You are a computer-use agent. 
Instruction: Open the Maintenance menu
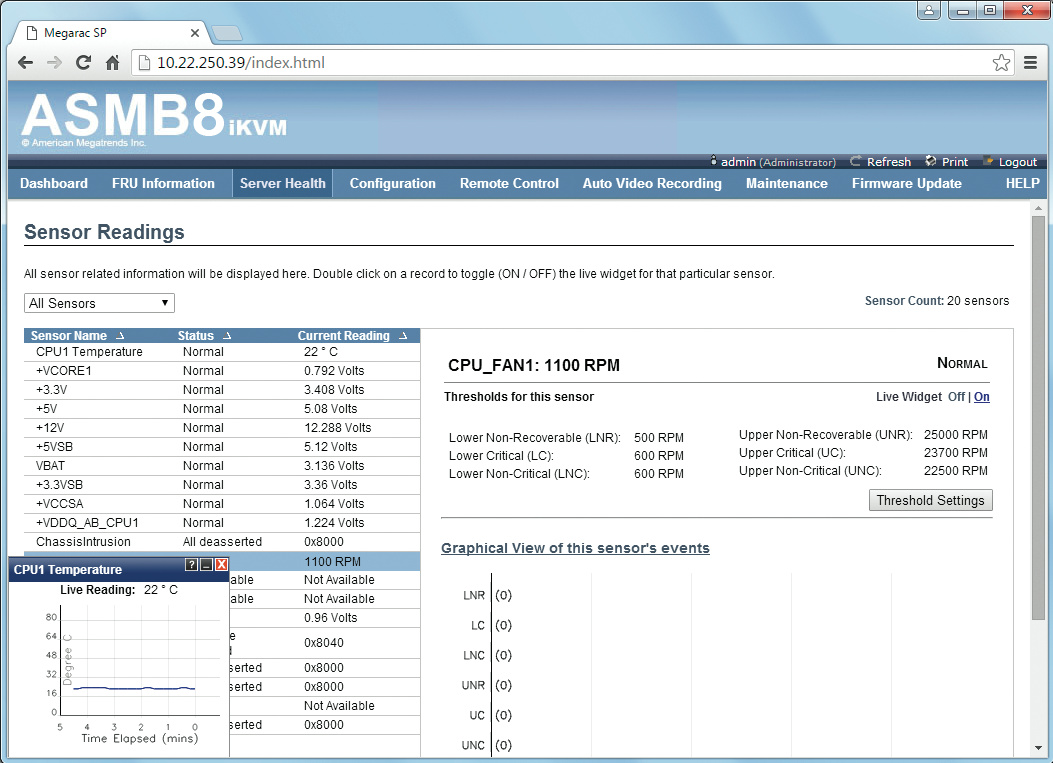[787, 183]
